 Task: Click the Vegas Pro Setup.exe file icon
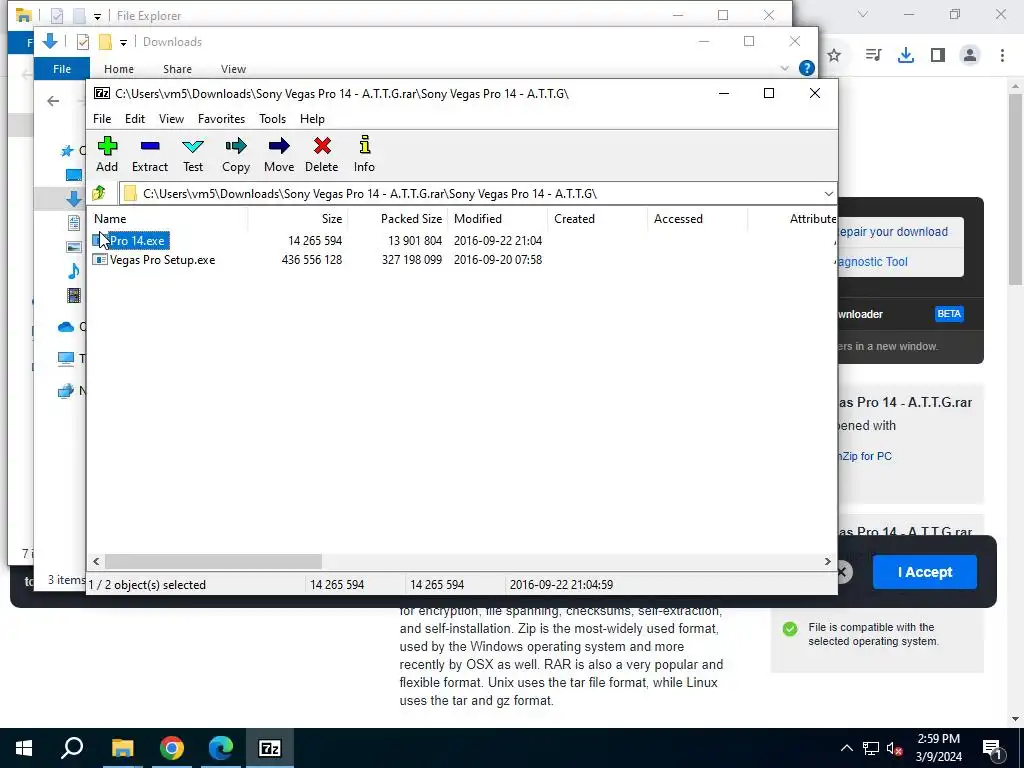100,260
